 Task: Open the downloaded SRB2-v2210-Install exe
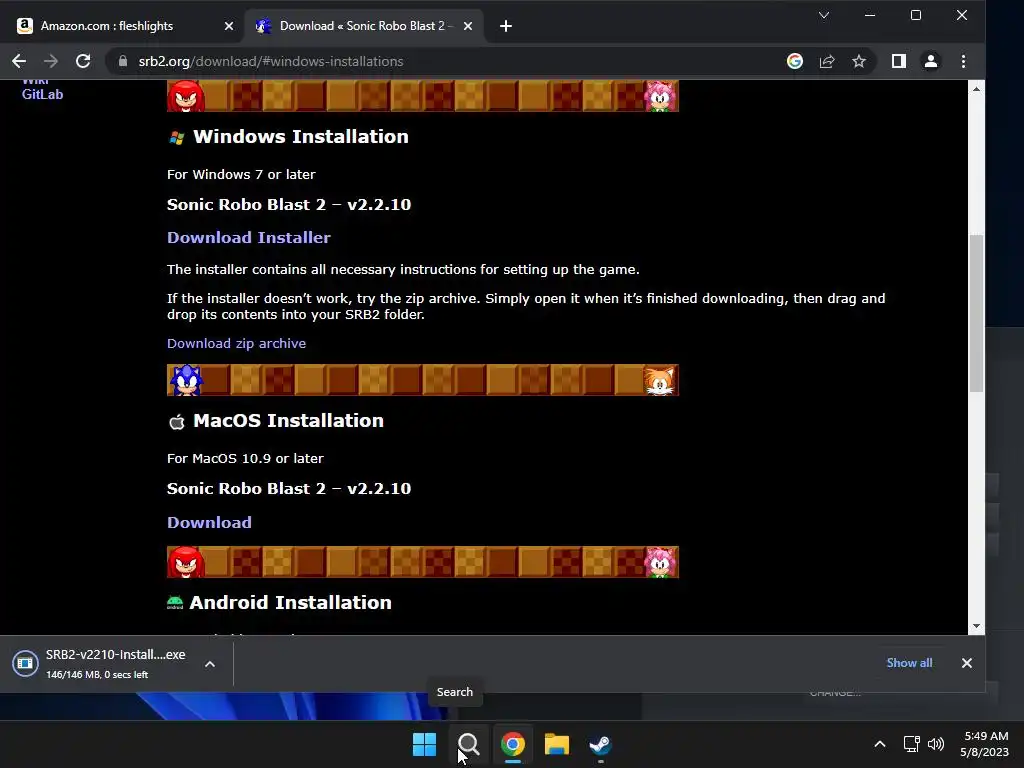pos(104,664)
